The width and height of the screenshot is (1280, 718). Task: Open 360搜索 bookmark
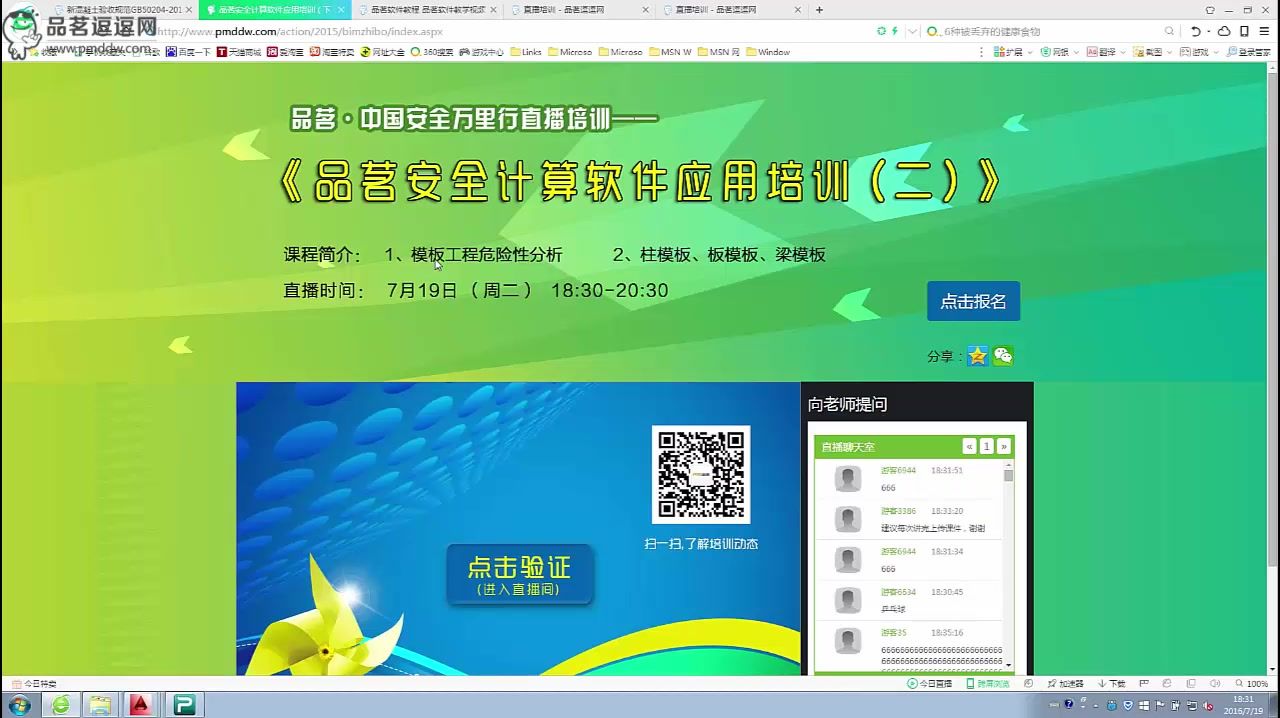coord(432,52)
